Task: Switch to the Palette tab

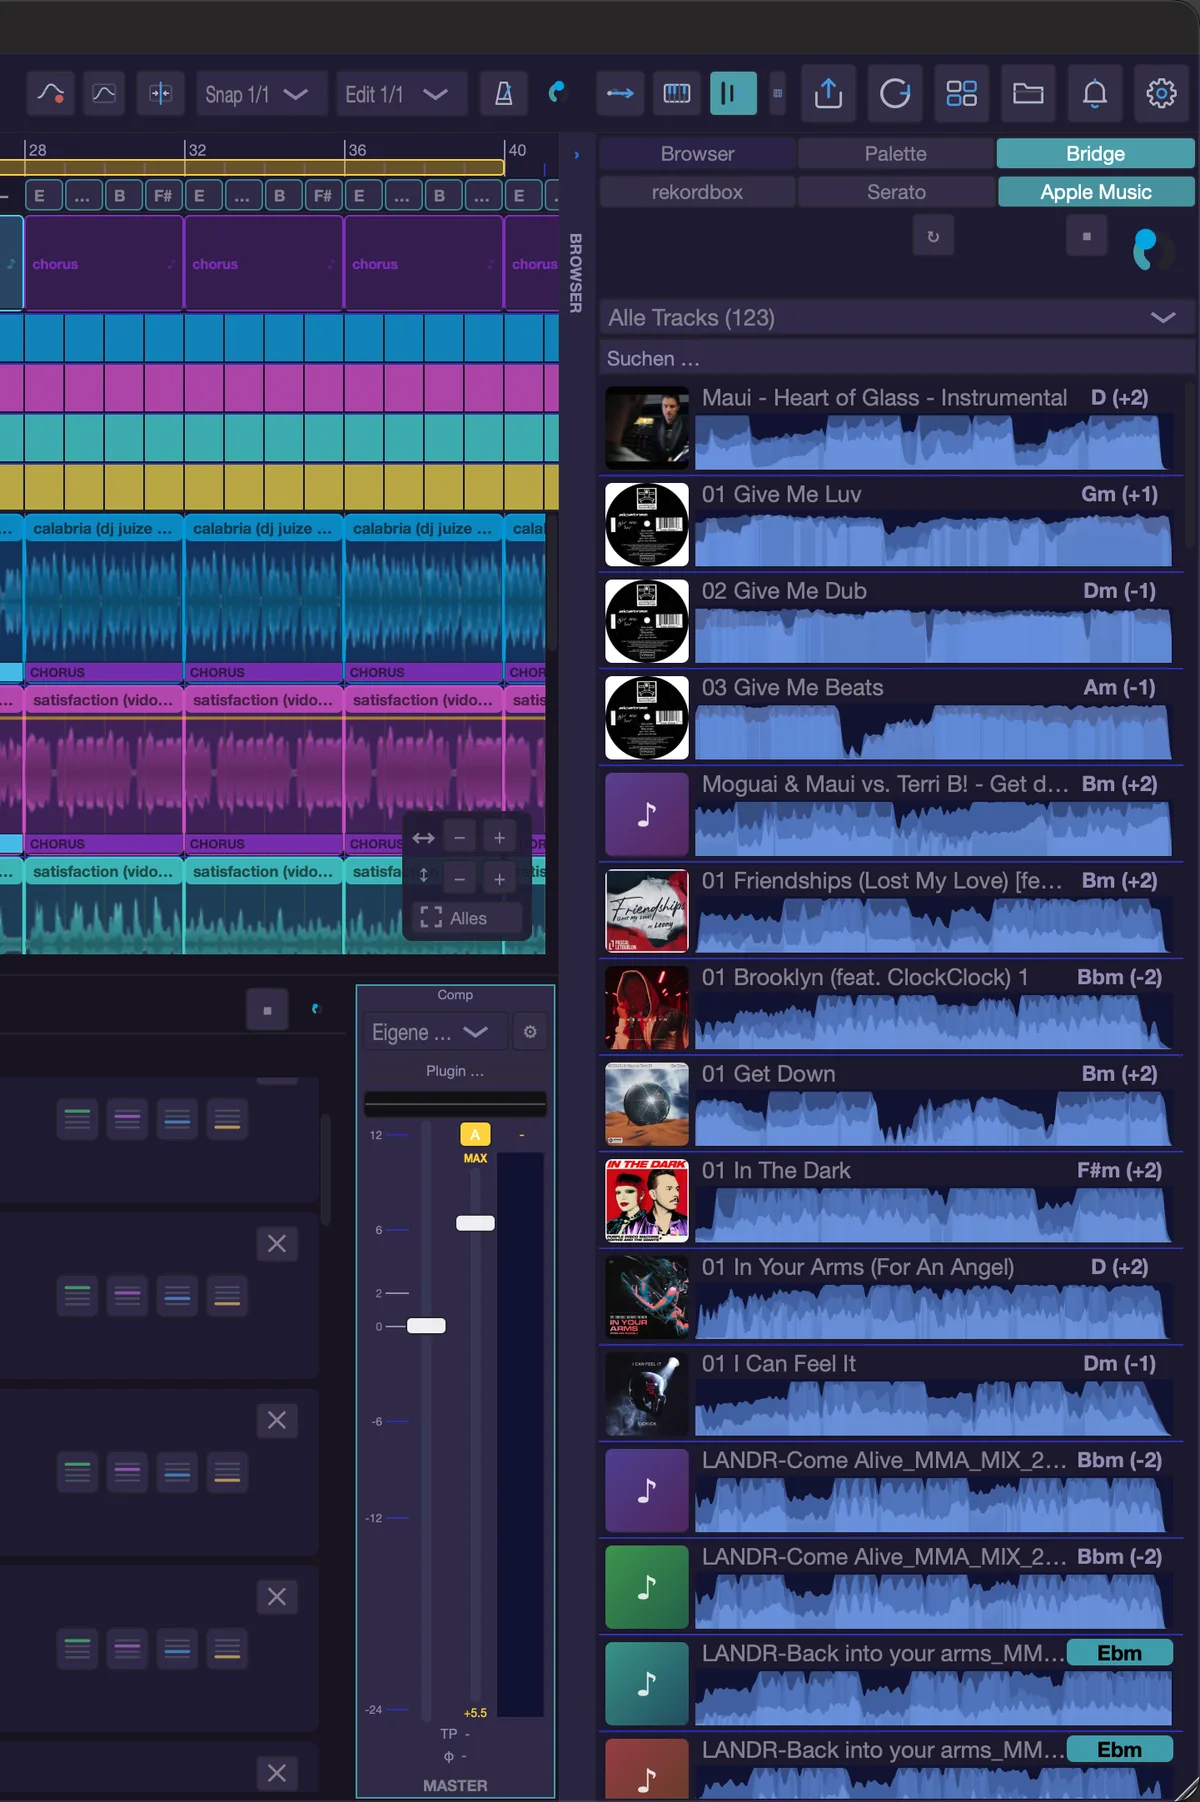Action: 896,154
